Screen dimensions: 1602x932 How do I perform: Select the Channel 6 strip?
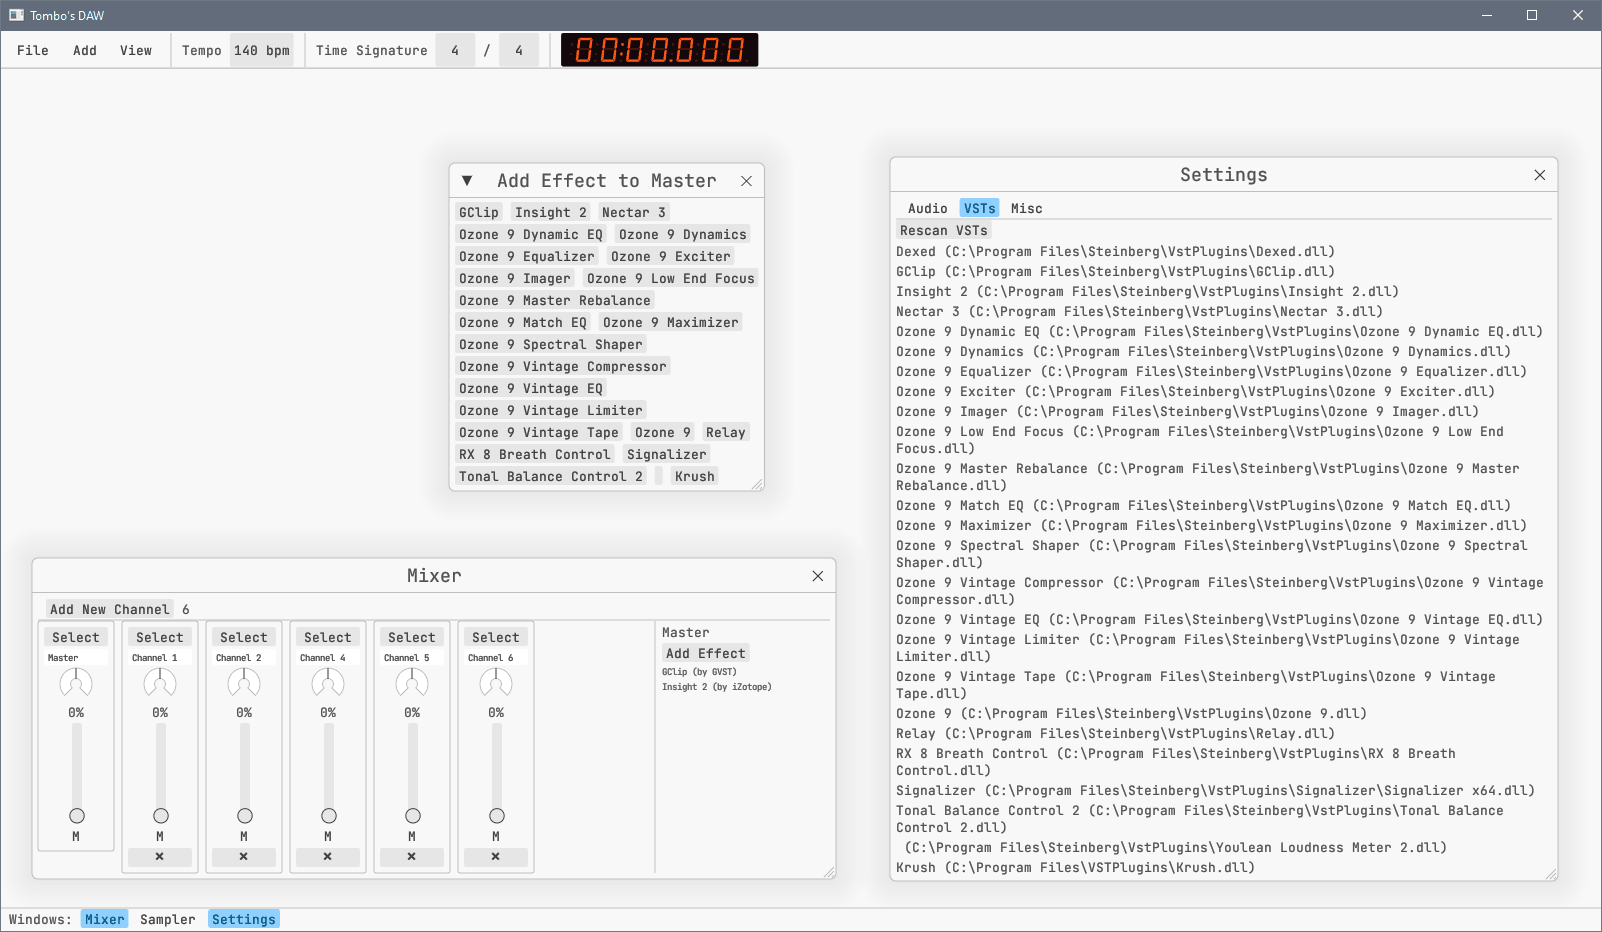(x=496, y=638)
